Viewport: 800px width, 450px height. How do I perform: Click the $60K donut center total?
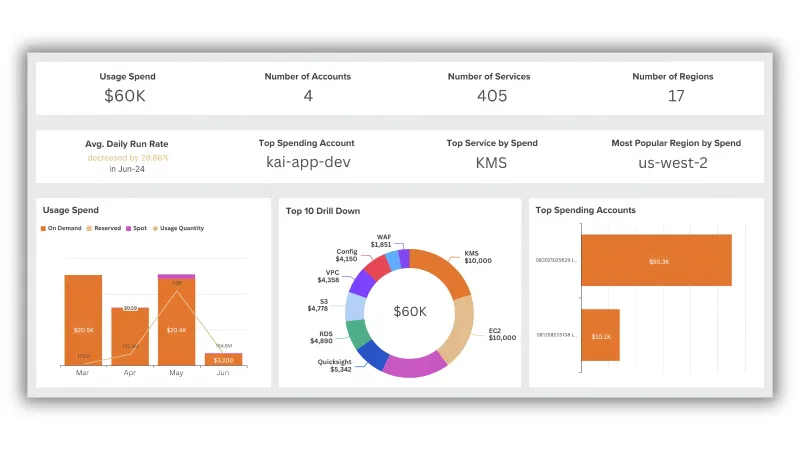[410, 311]
